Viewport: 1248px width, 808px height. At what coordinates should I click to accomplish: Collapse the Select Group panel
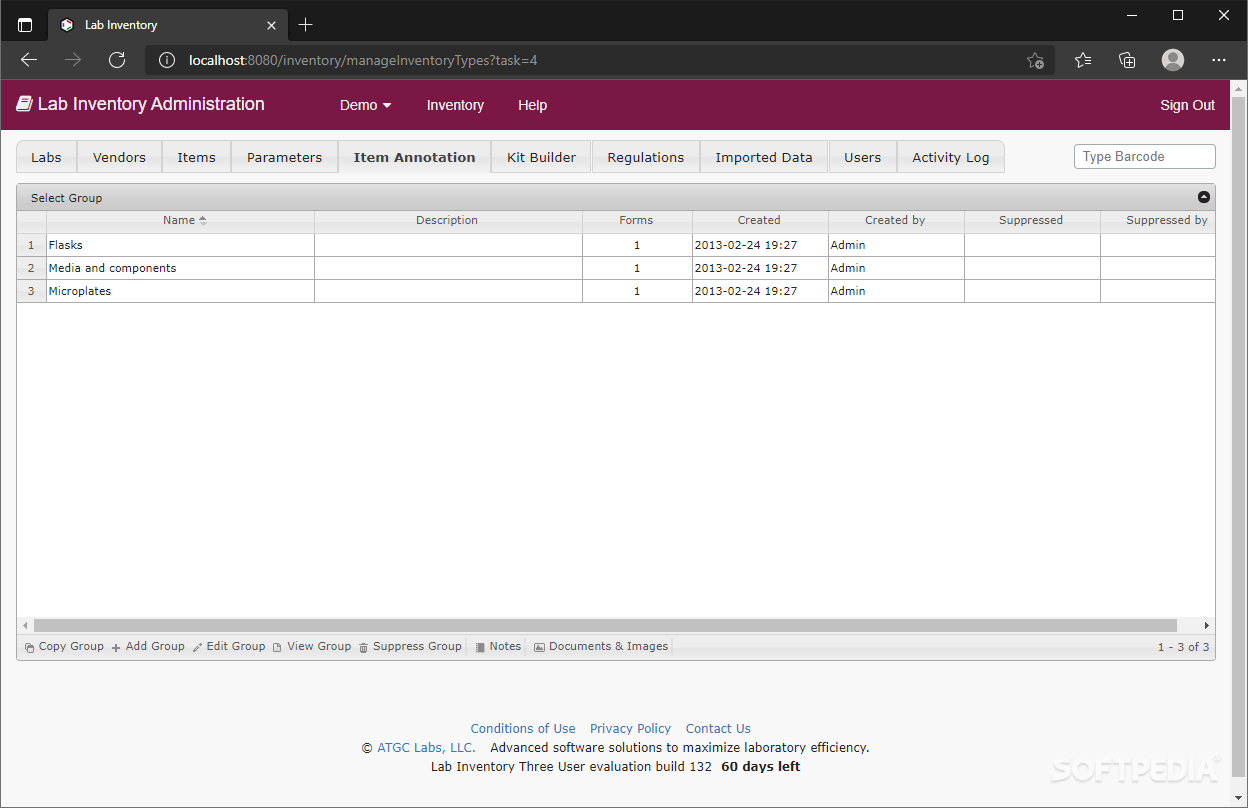click(1203, 197)
